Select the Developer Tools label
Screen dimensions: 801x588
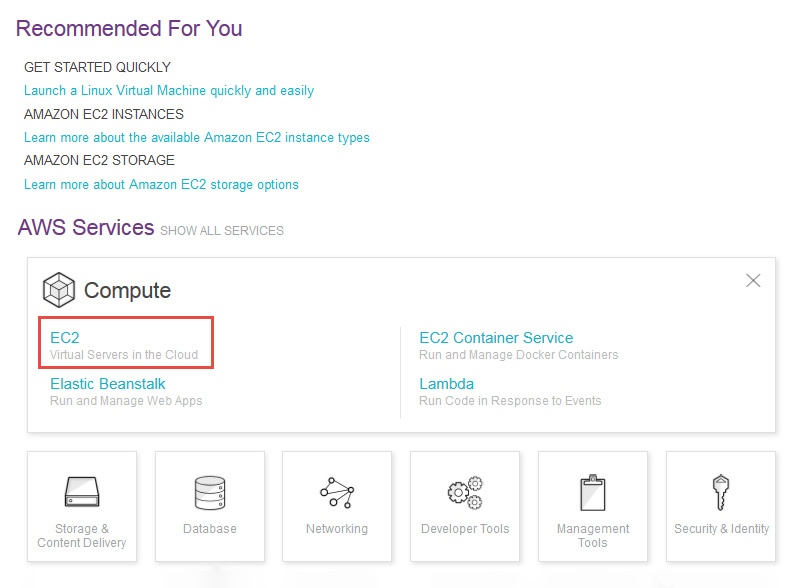(465, 529)
